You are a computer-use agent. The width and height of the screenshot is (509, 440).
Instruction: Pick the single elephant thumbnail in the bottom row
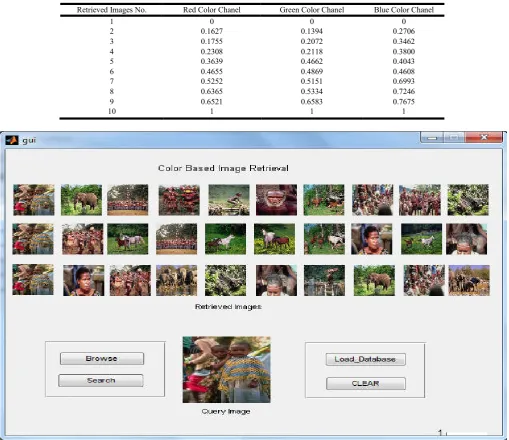click(x=374, y=280)
